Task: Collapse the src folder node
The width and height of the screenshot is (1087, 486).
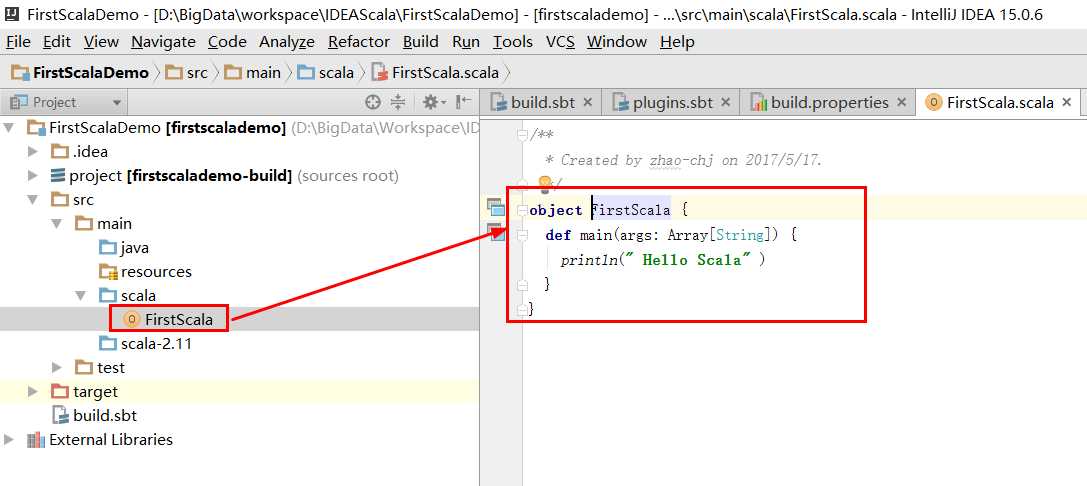Action: click(33, 200)
